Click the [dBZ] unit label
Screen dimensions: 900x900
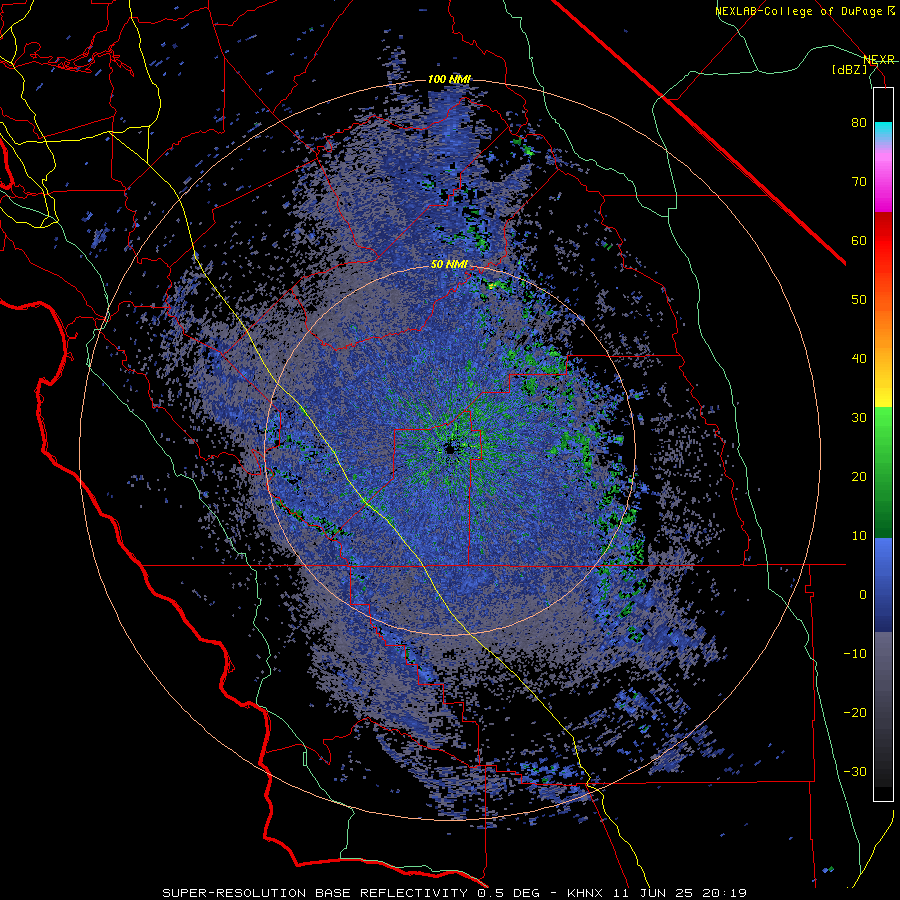pyautogui.click(x=849, y=69)
